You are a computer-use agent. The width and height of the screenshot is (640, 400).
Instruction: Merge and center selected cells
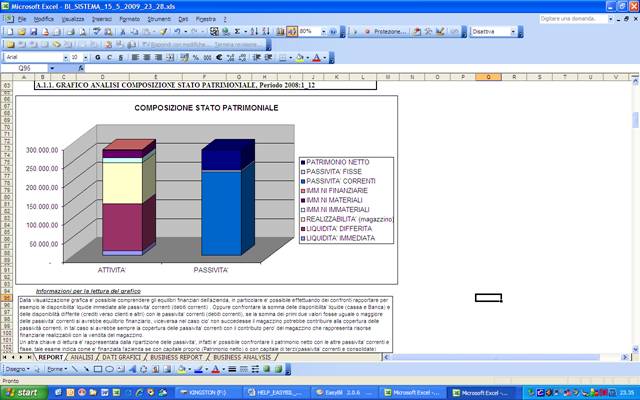pyautogui.click(x=170, y=58)
